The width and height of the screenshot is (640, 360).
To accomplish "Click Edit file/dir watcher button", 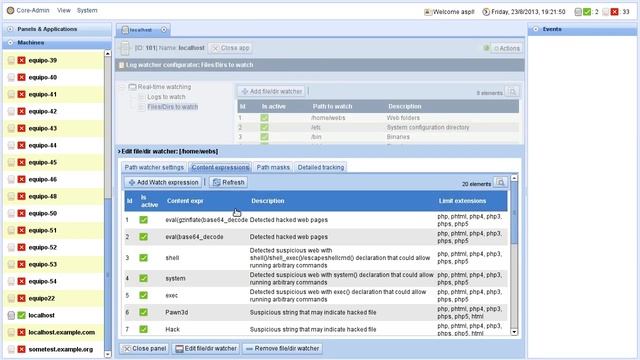I will [x=206, y=349].
